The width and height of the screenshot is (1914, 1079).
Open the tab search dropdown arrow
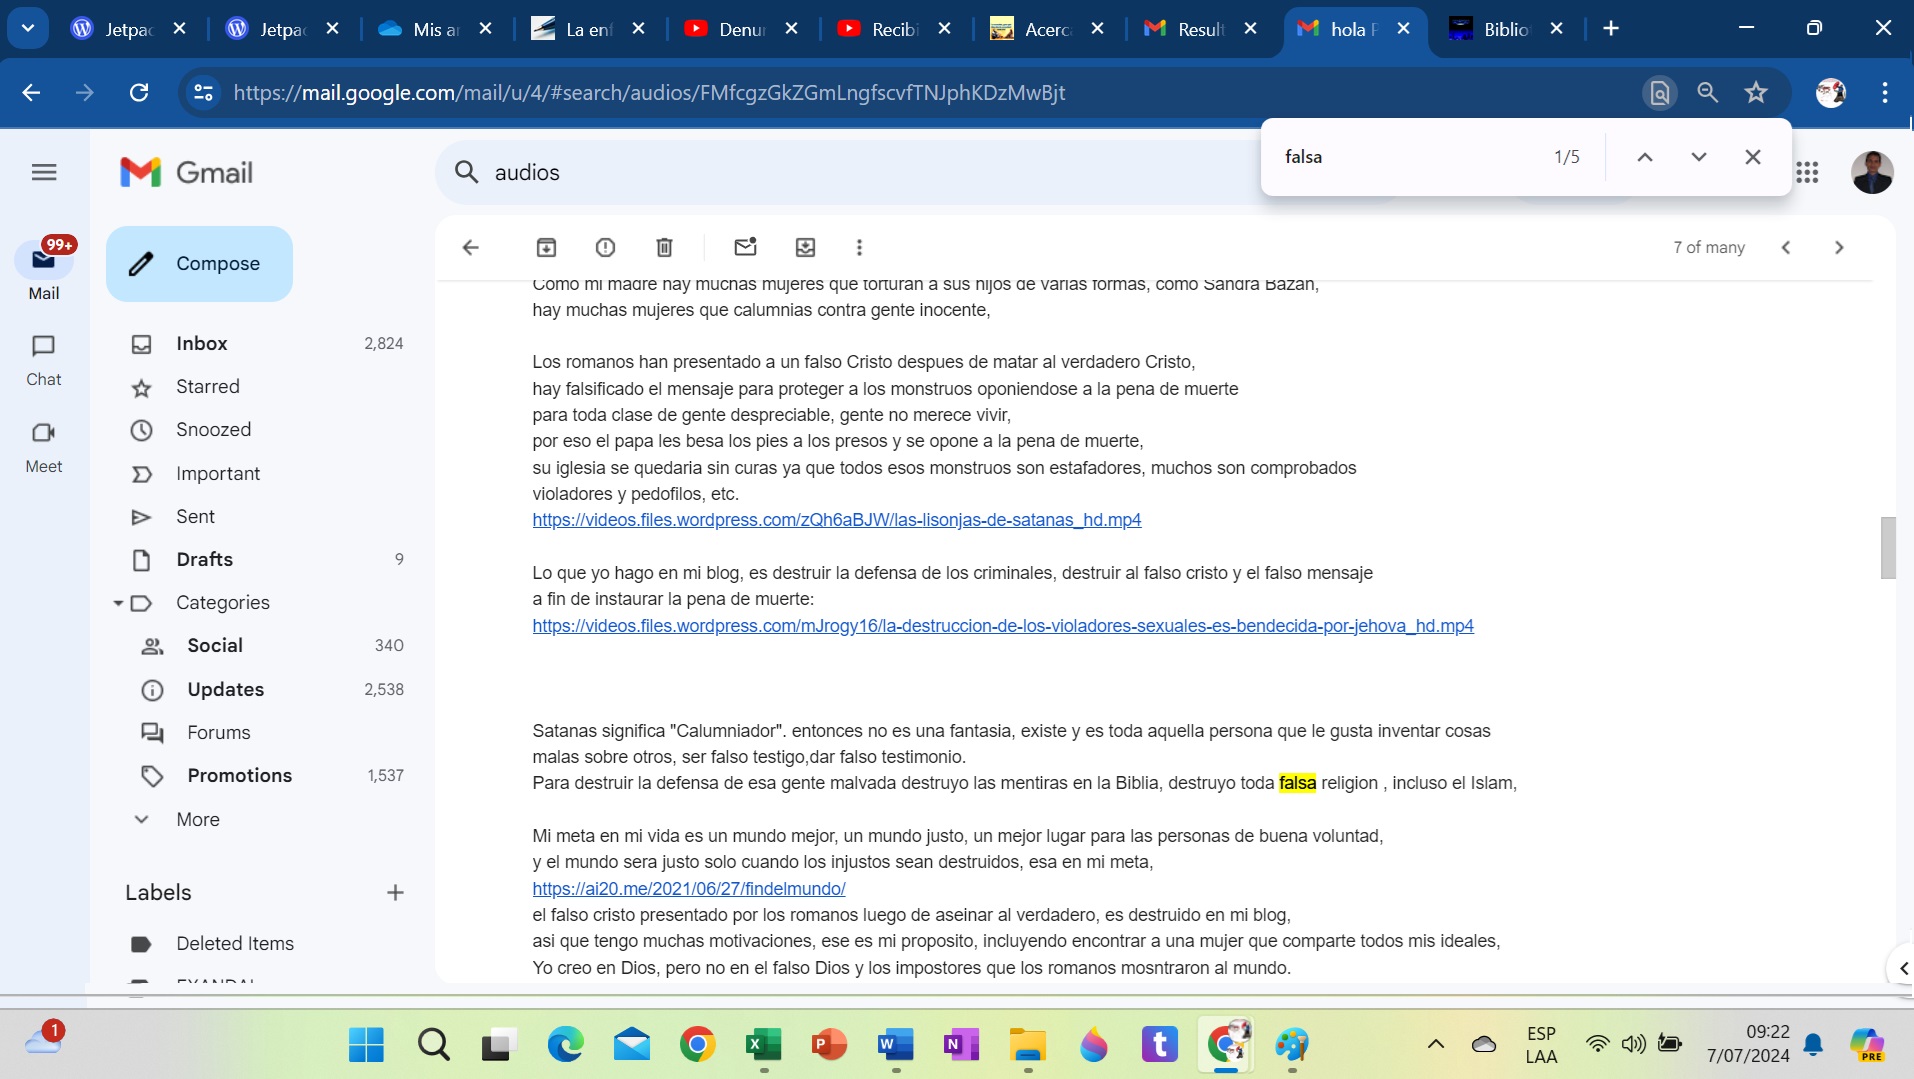(28, 28)
